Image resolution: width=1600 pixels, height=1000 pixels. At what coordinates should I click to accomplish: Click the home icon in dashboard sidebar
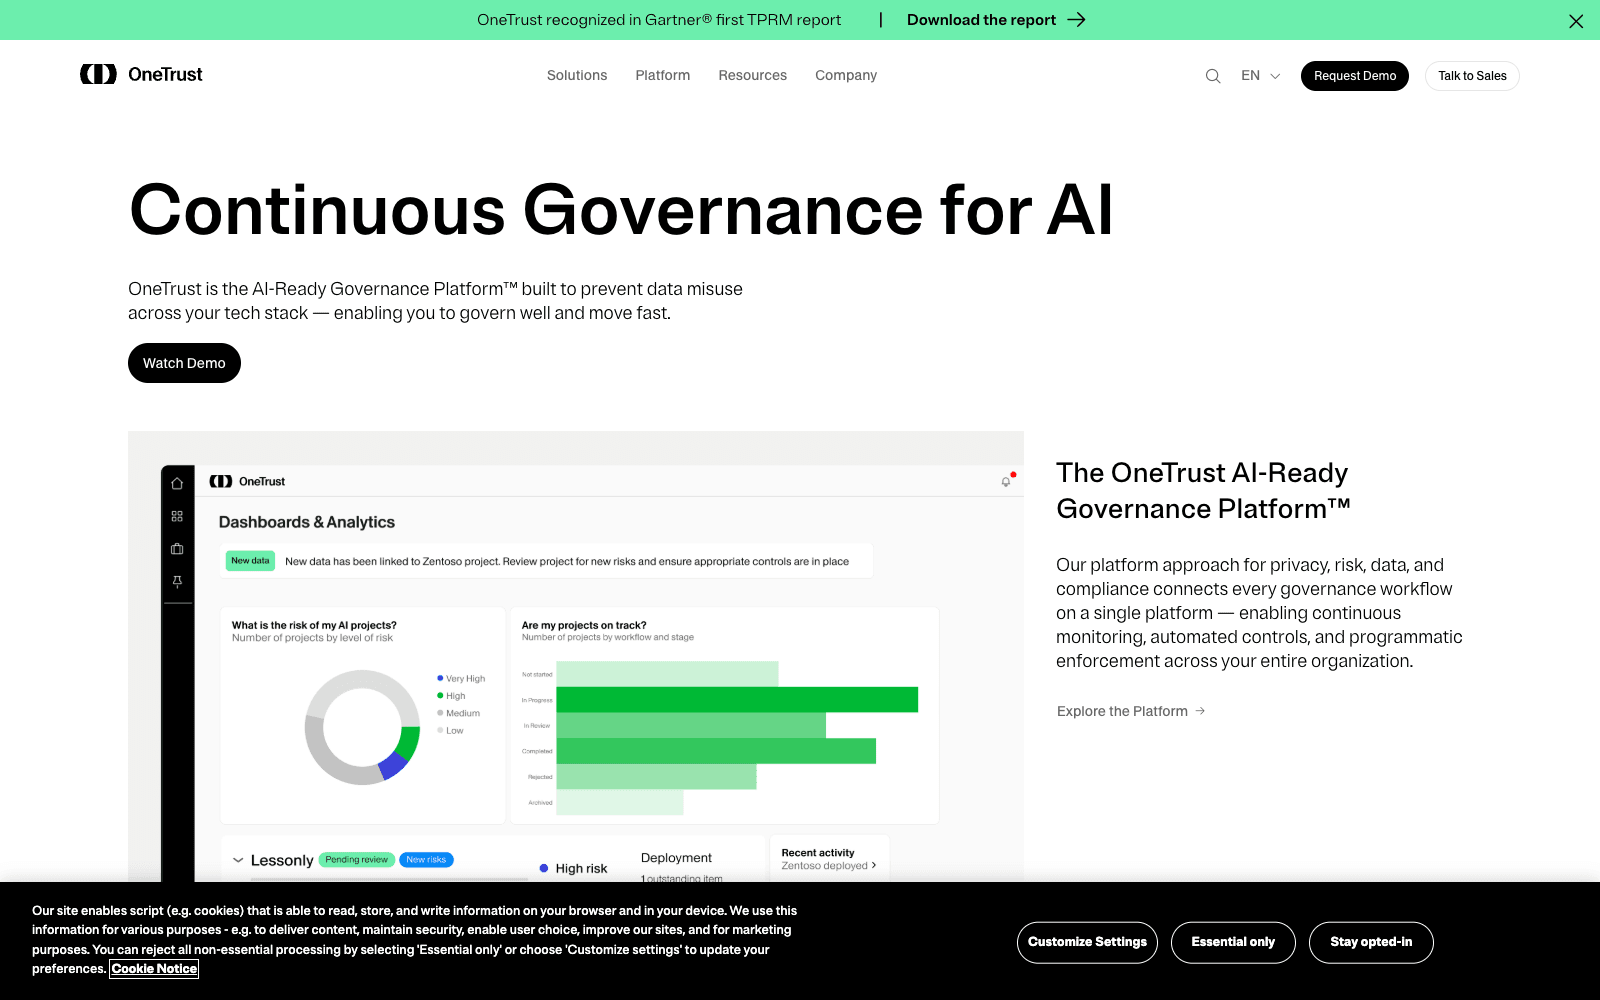177,483
